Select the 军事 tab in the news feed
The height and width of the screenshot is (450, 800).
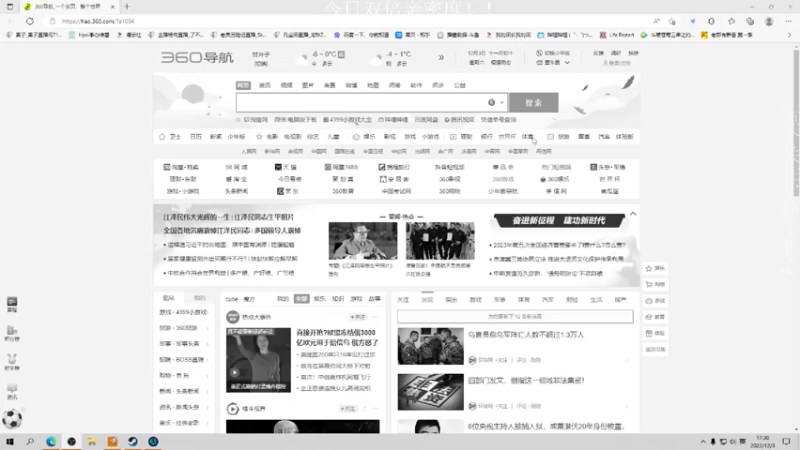(x=499, y=300)
